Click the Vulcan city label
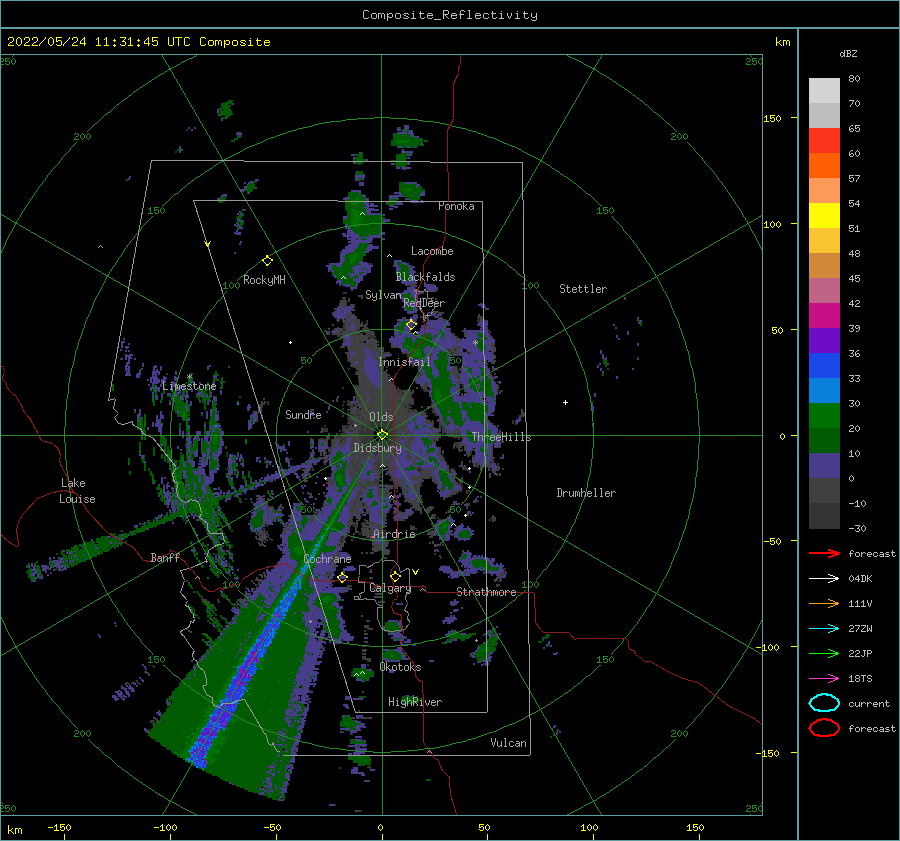 (x=508, y=743)
